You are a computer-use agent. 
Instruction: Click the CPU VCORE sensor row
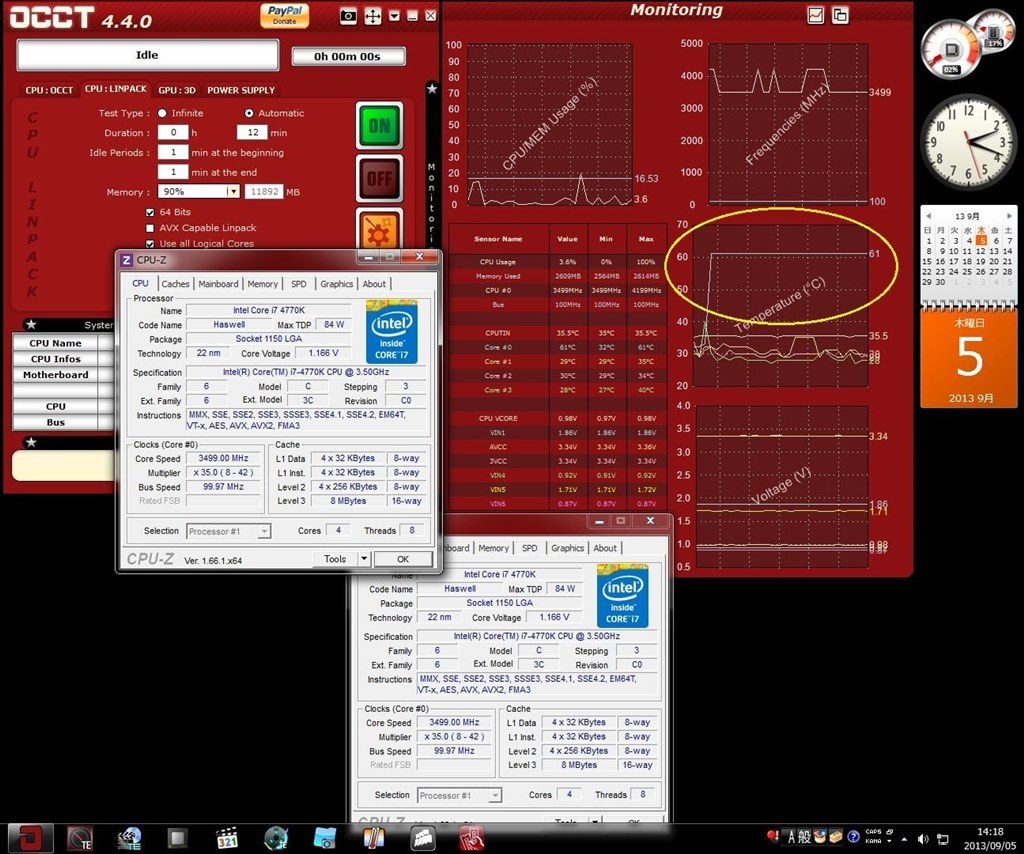pyautogui.click(x=558, y=419)
